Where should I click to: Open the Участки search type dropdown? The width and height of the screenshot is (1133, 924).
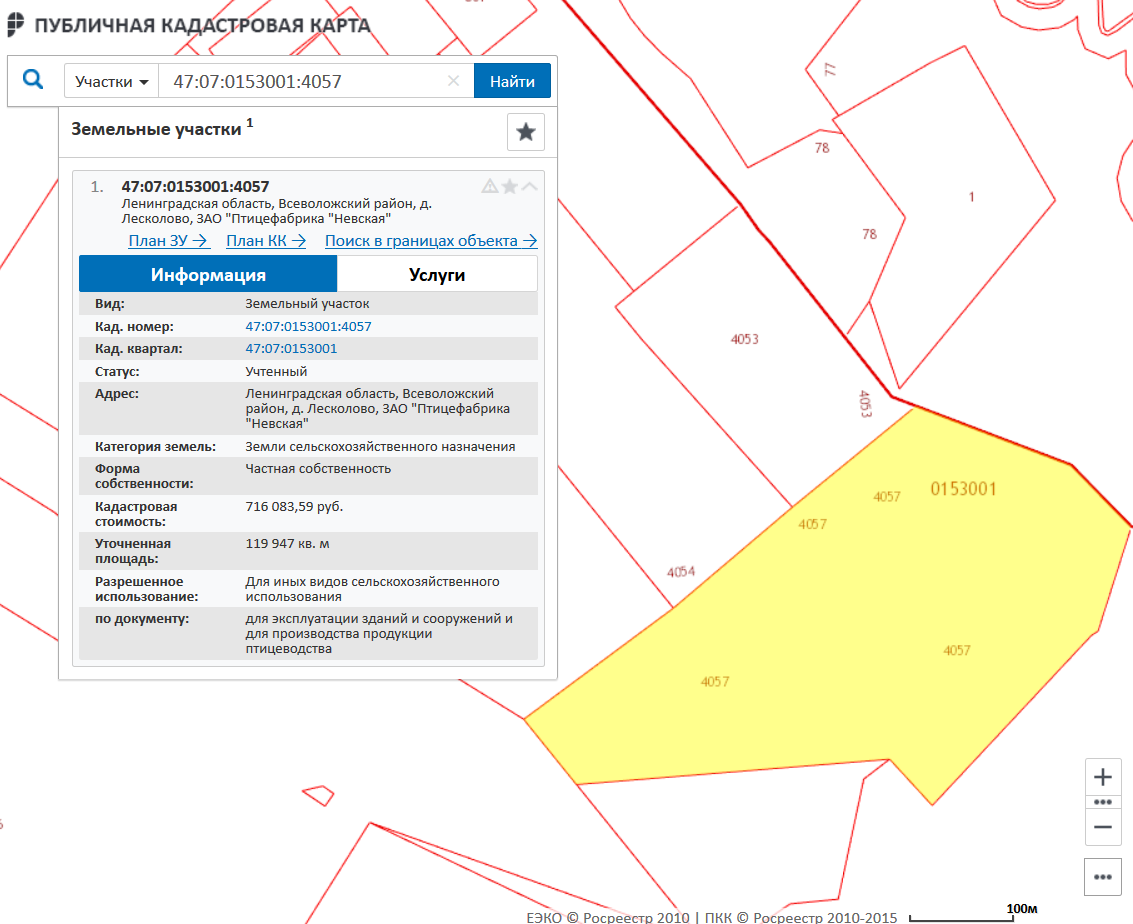[111, 82]
